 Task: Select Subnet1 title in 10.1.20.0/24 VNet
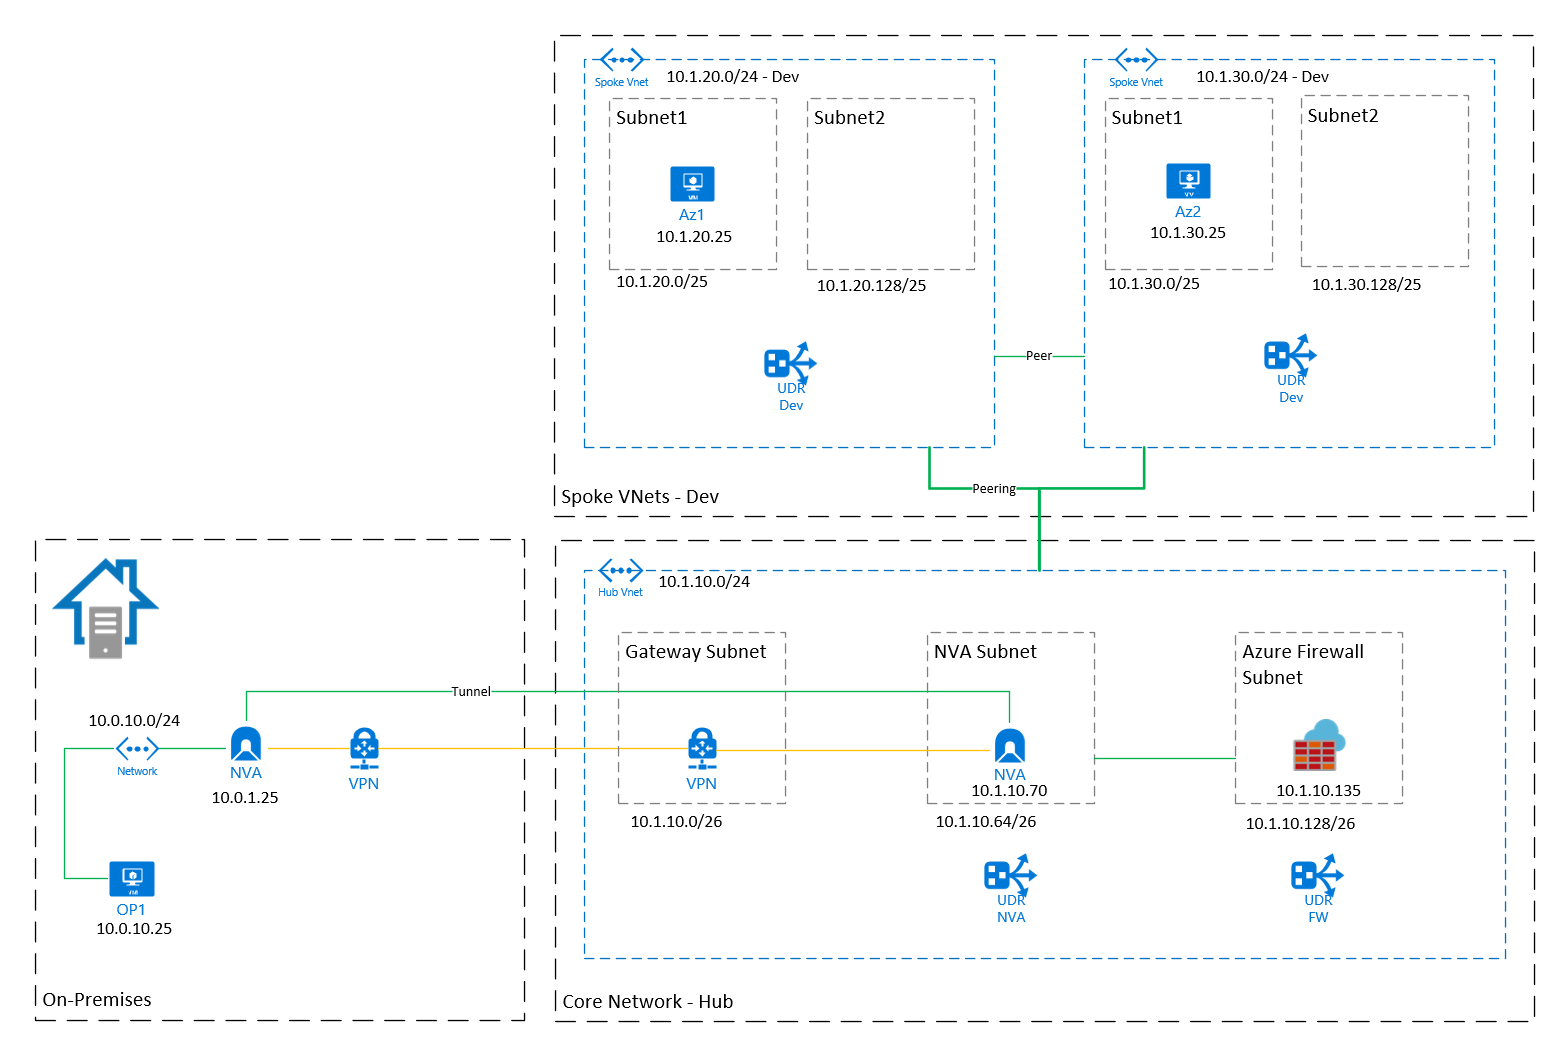point(652,118)
